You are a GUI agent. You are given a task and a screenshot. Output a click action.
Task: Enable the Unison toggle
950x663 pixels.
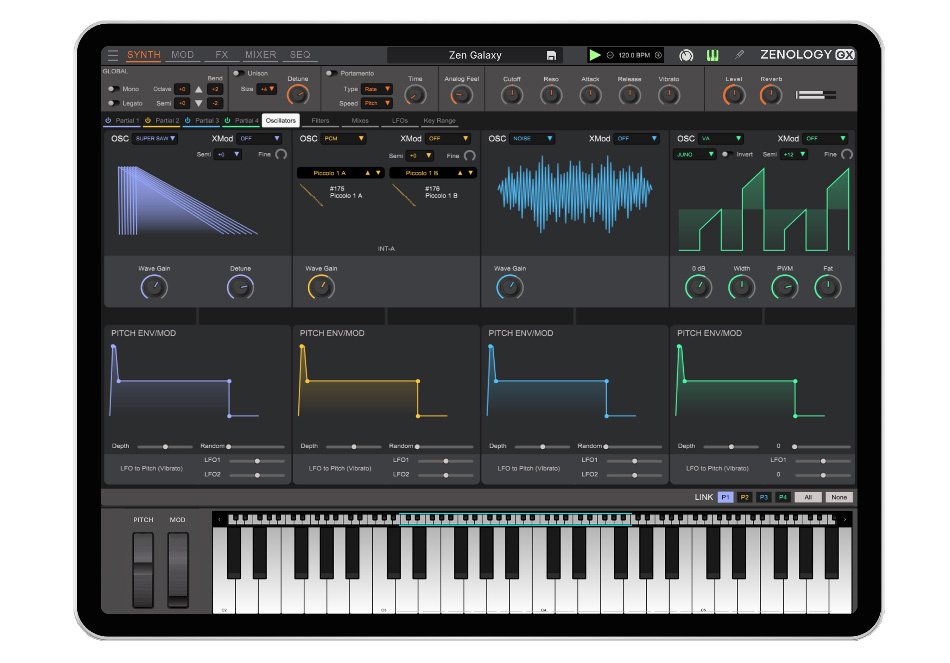pos(237,73)
